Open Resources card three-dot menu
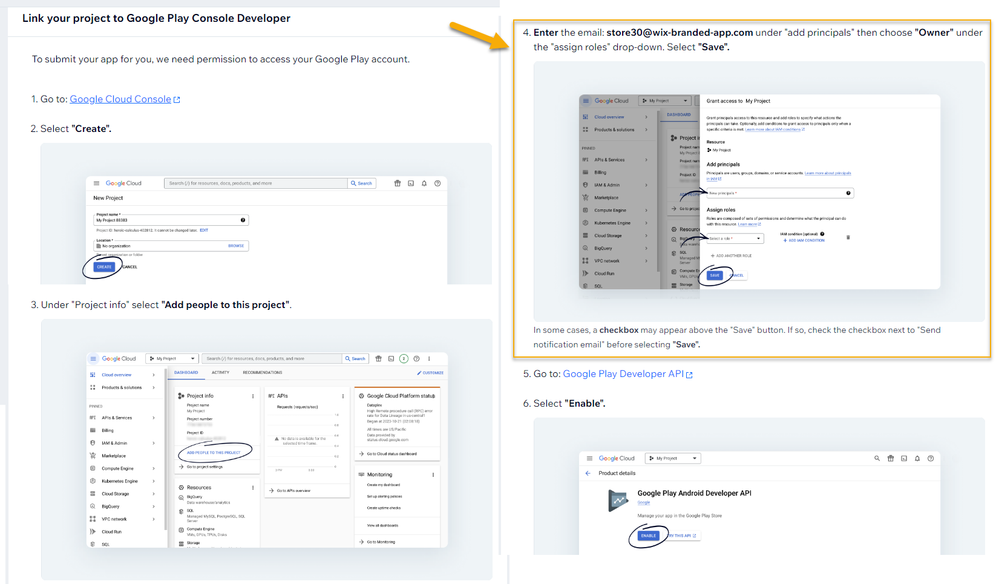This screenshot has height=584, width=999. point(253,487)
